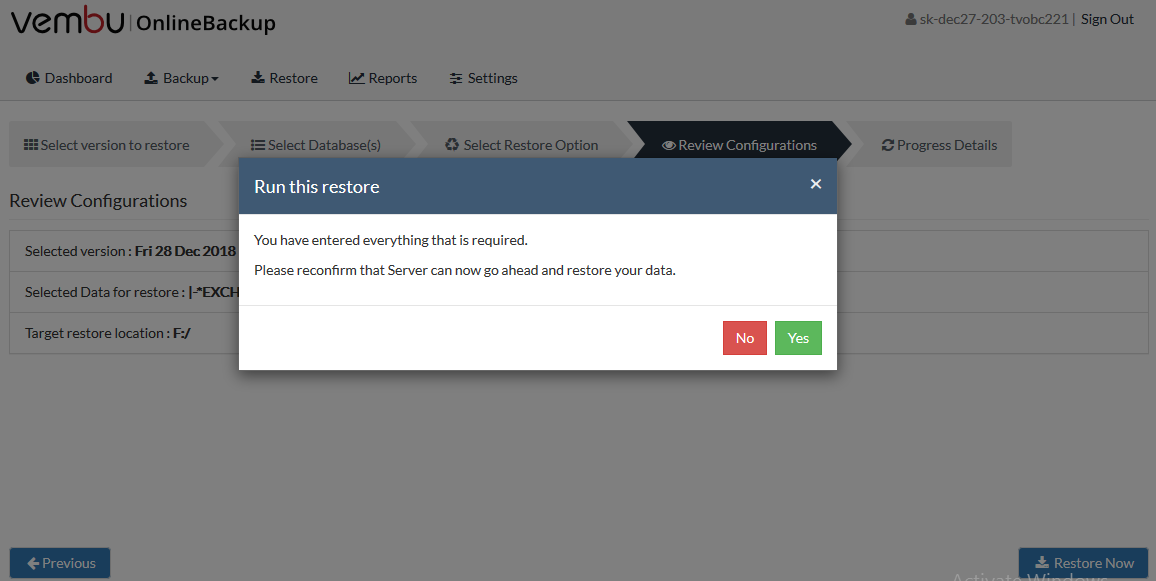
Task: Click the Review Configurations page heading
Action: point(98,201)
